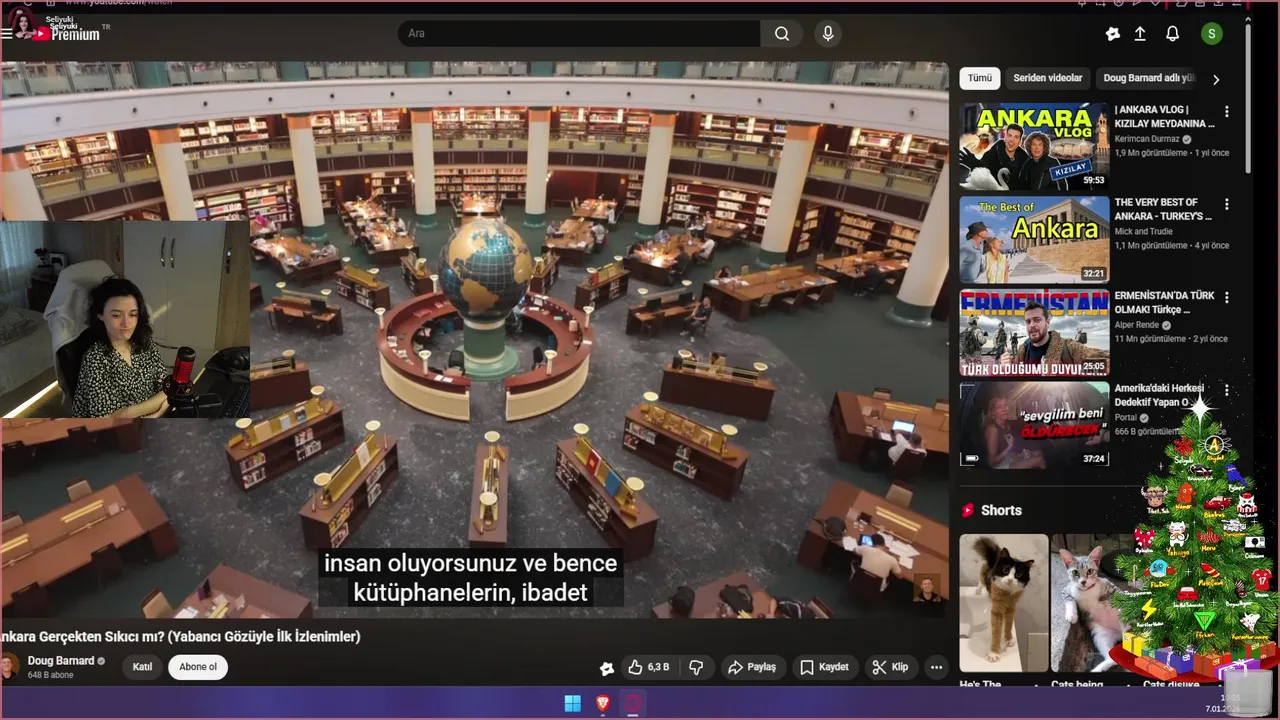Click the pink circle taskbar app icon
This screenshot has width=1280, height=720.
633,703
